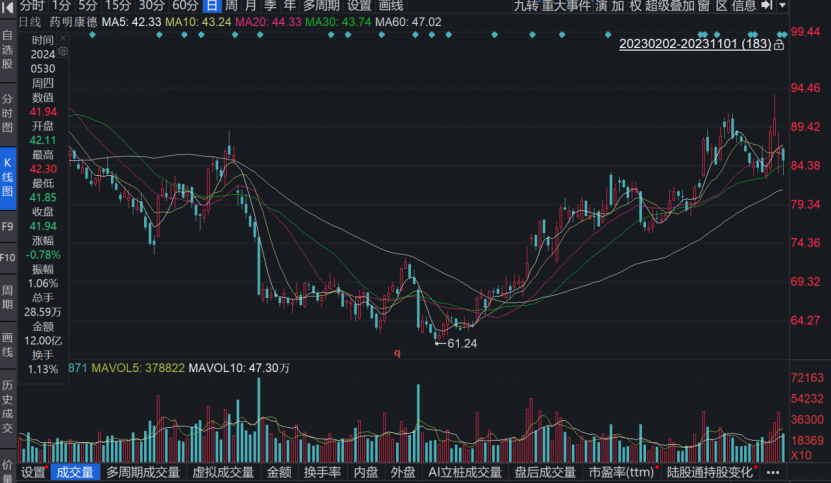Click the 权 rights-adjustment icon
Viewport: 831px width, 483px height.
click(x=635, y=6)
